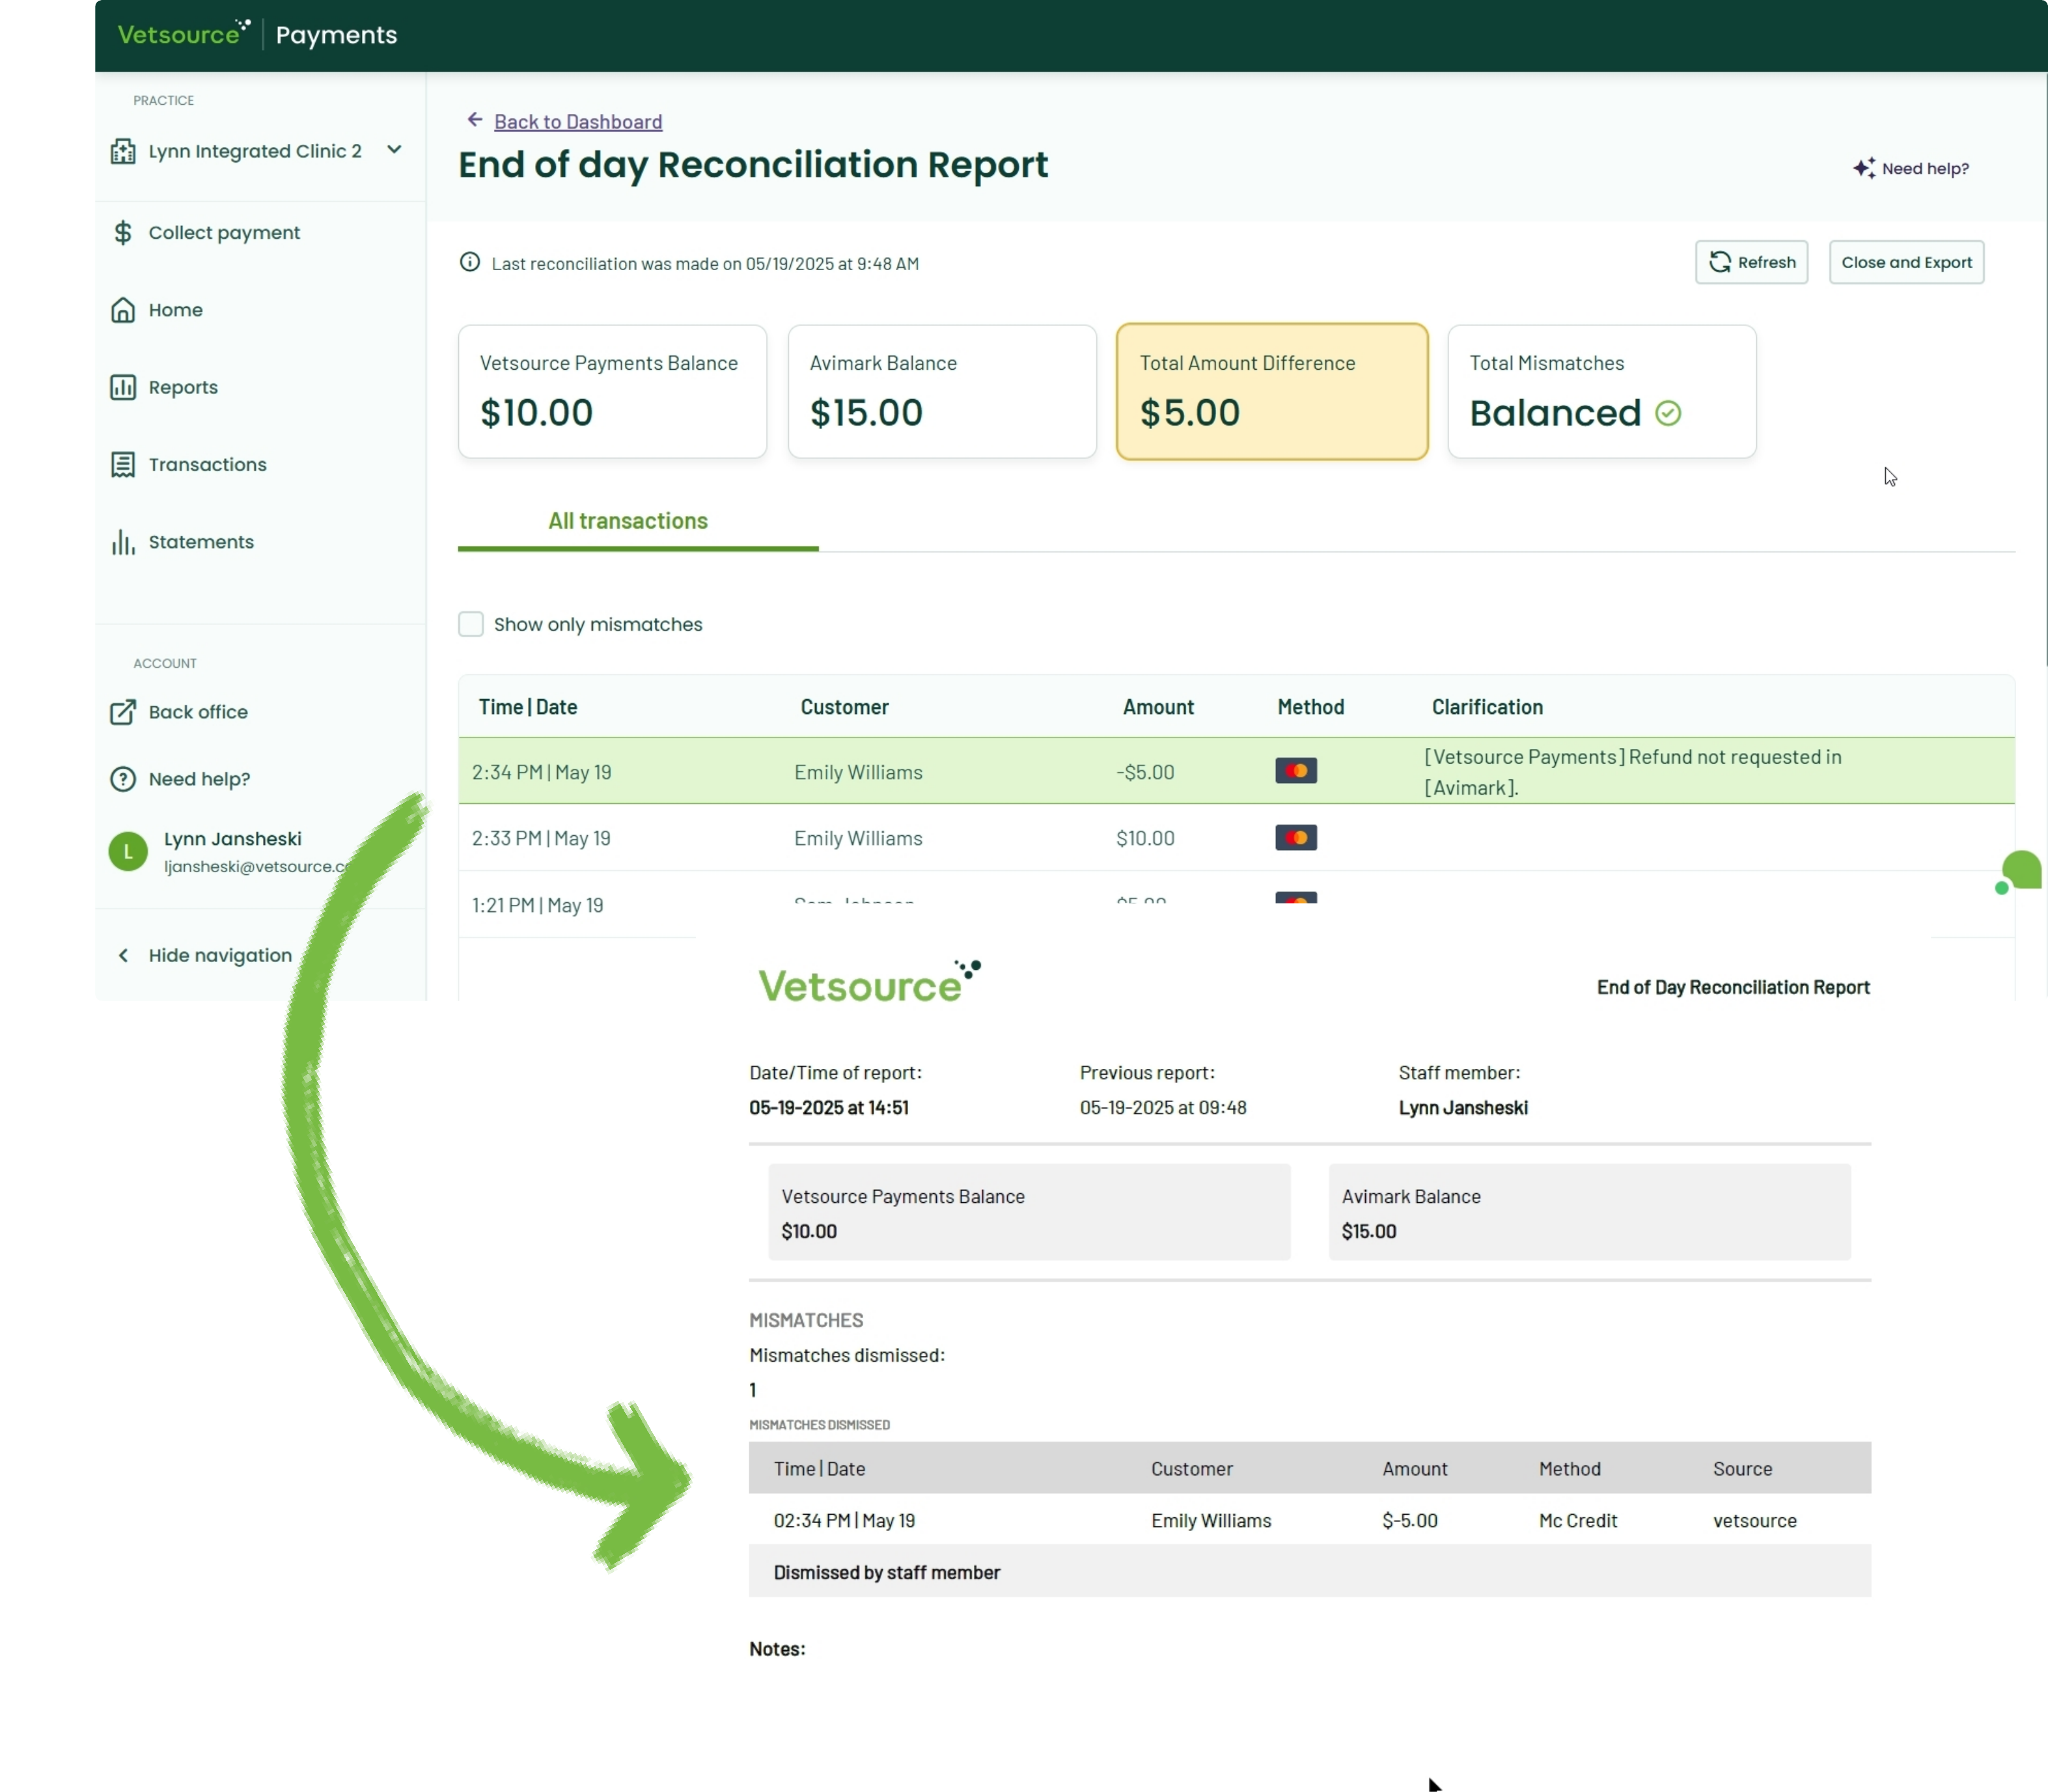This screenshot has width=2048, height=1792.
Task: Click the Customer column header
Action: tap(844, 707)
